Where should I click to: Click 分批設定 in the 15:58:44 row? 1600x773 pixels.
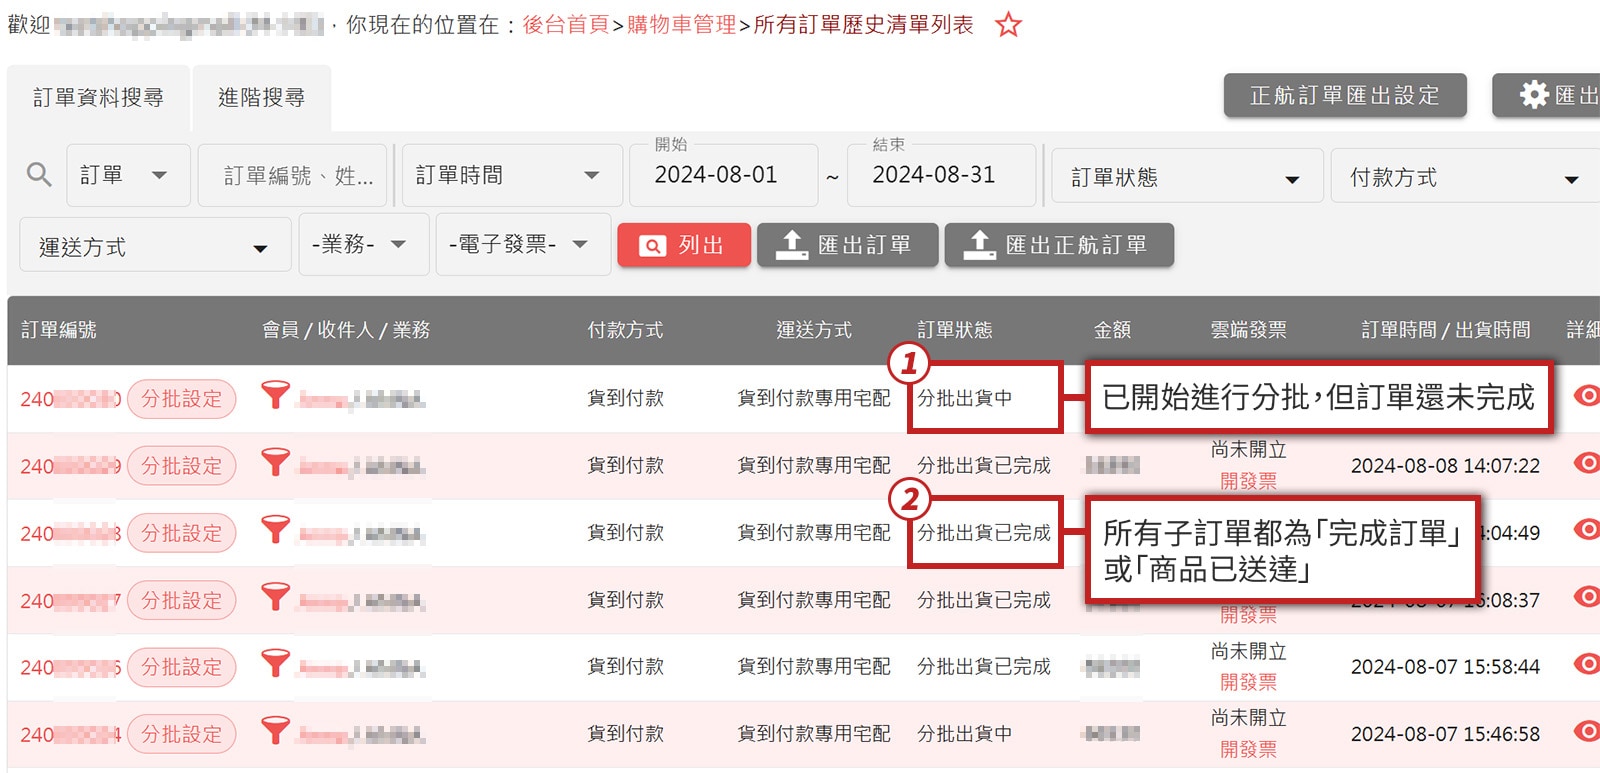tap(181, 667)
